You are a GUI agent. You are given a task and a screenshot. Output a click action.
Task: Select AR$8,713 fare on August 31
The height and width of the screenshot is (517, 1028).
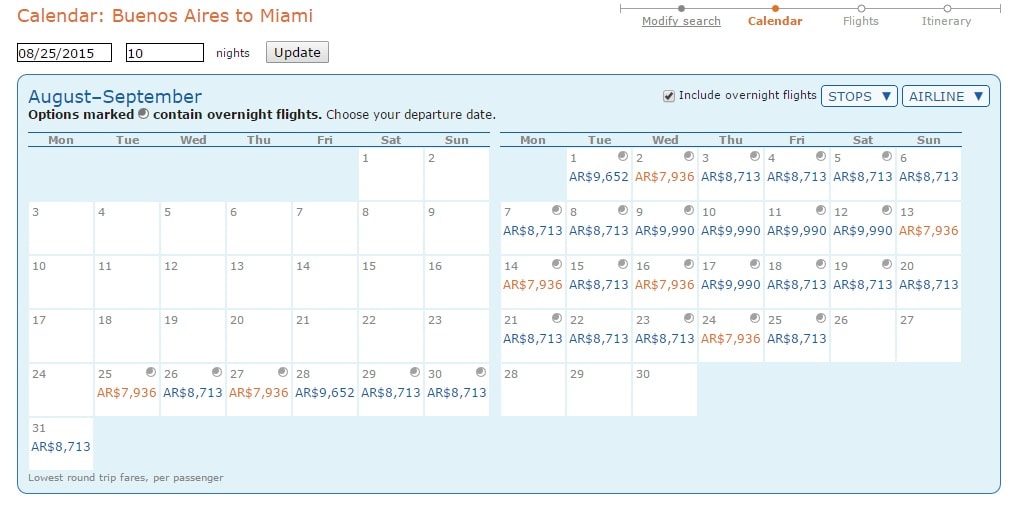61,446
